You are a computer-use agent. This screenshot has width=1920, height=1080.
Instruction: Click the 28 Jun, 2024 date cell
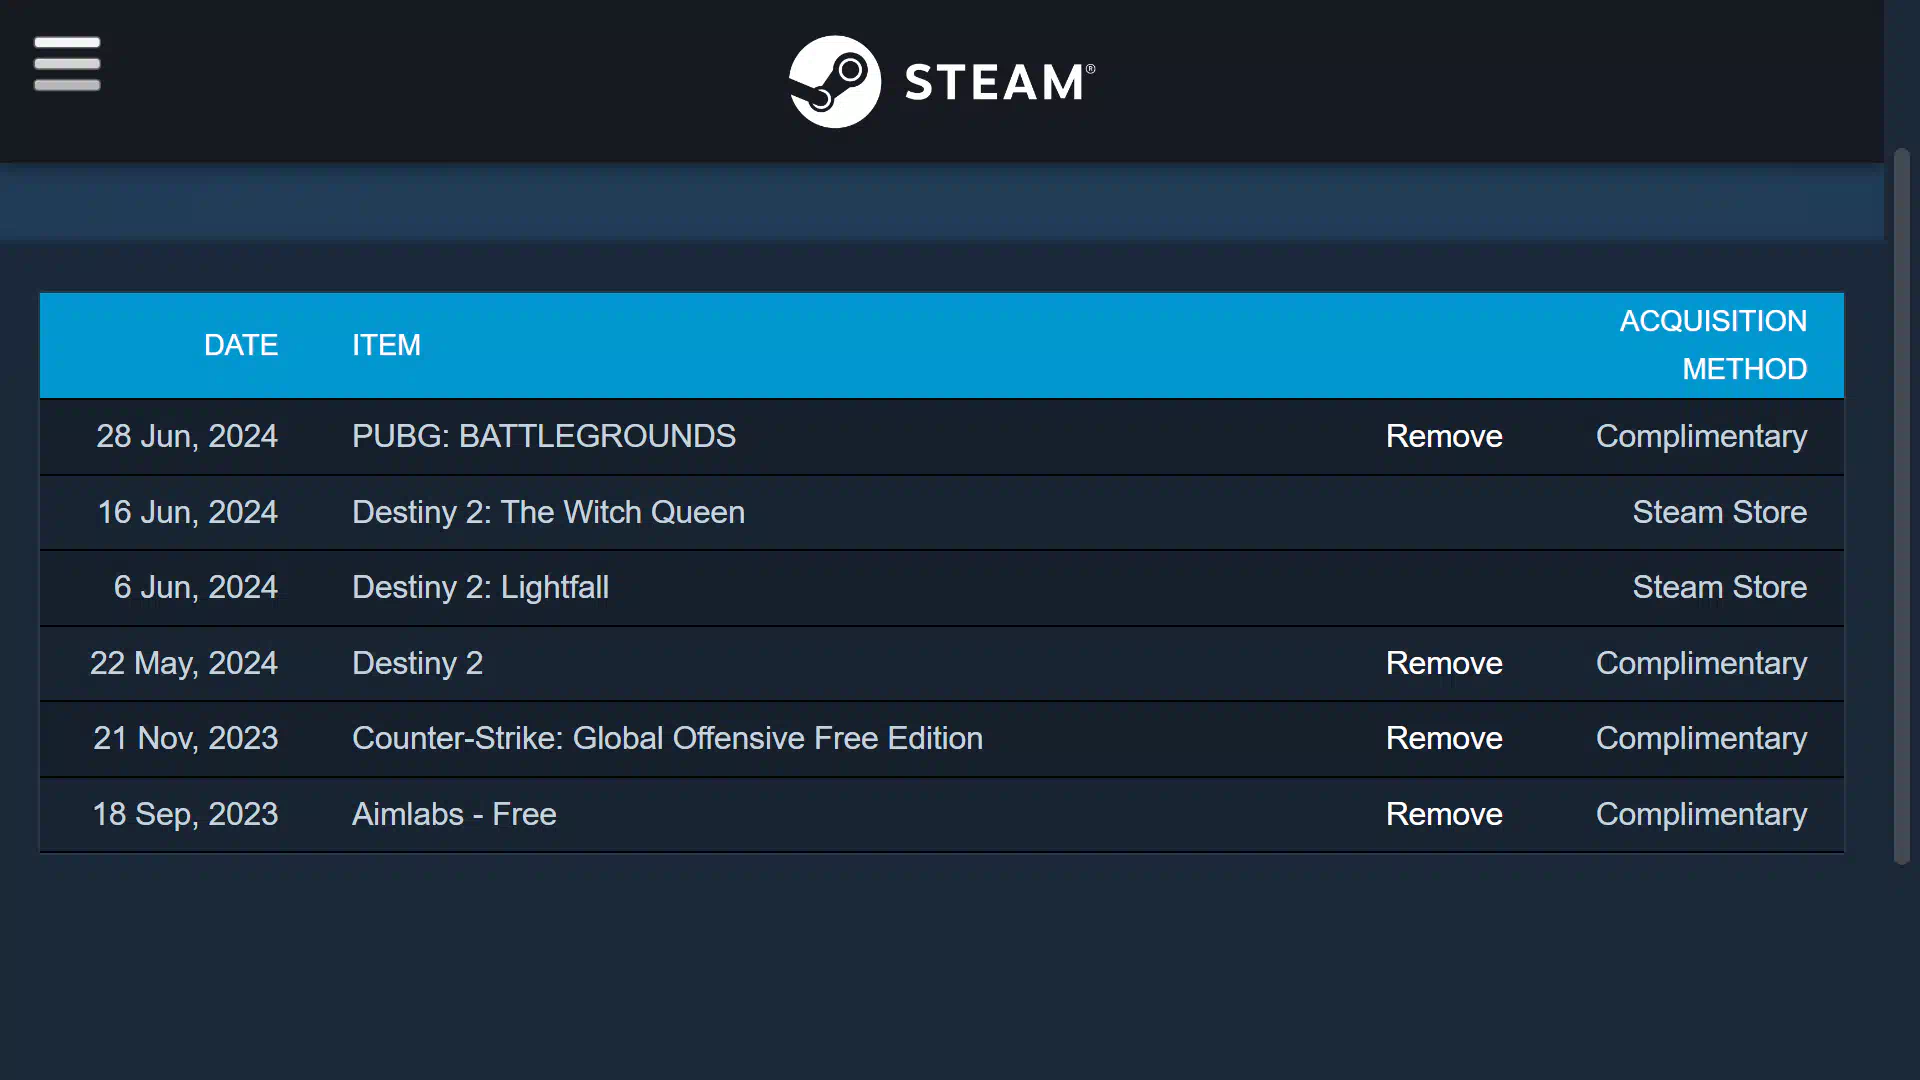[187, 437]
